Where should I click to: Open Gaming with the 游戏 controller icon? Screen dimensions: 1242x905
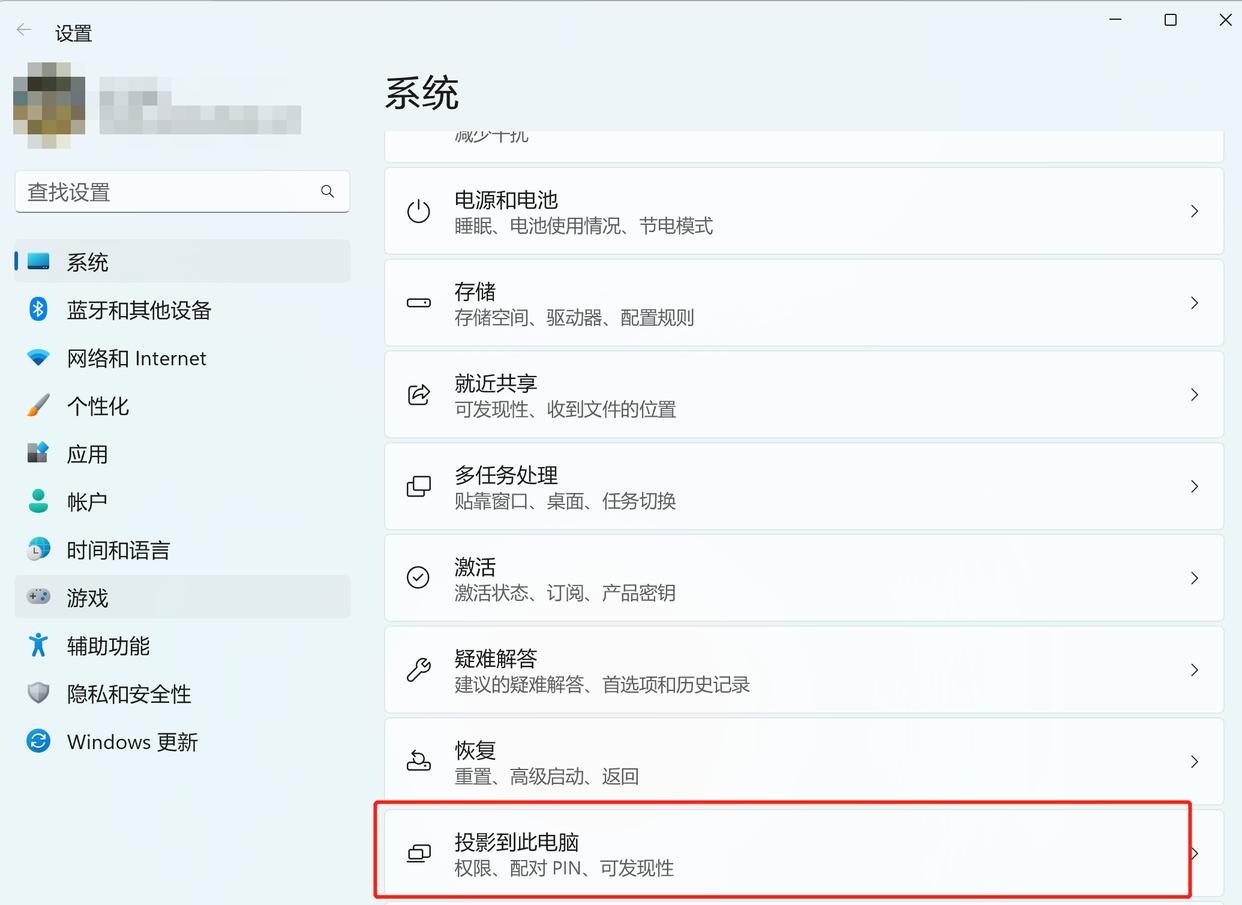point(37,597)
